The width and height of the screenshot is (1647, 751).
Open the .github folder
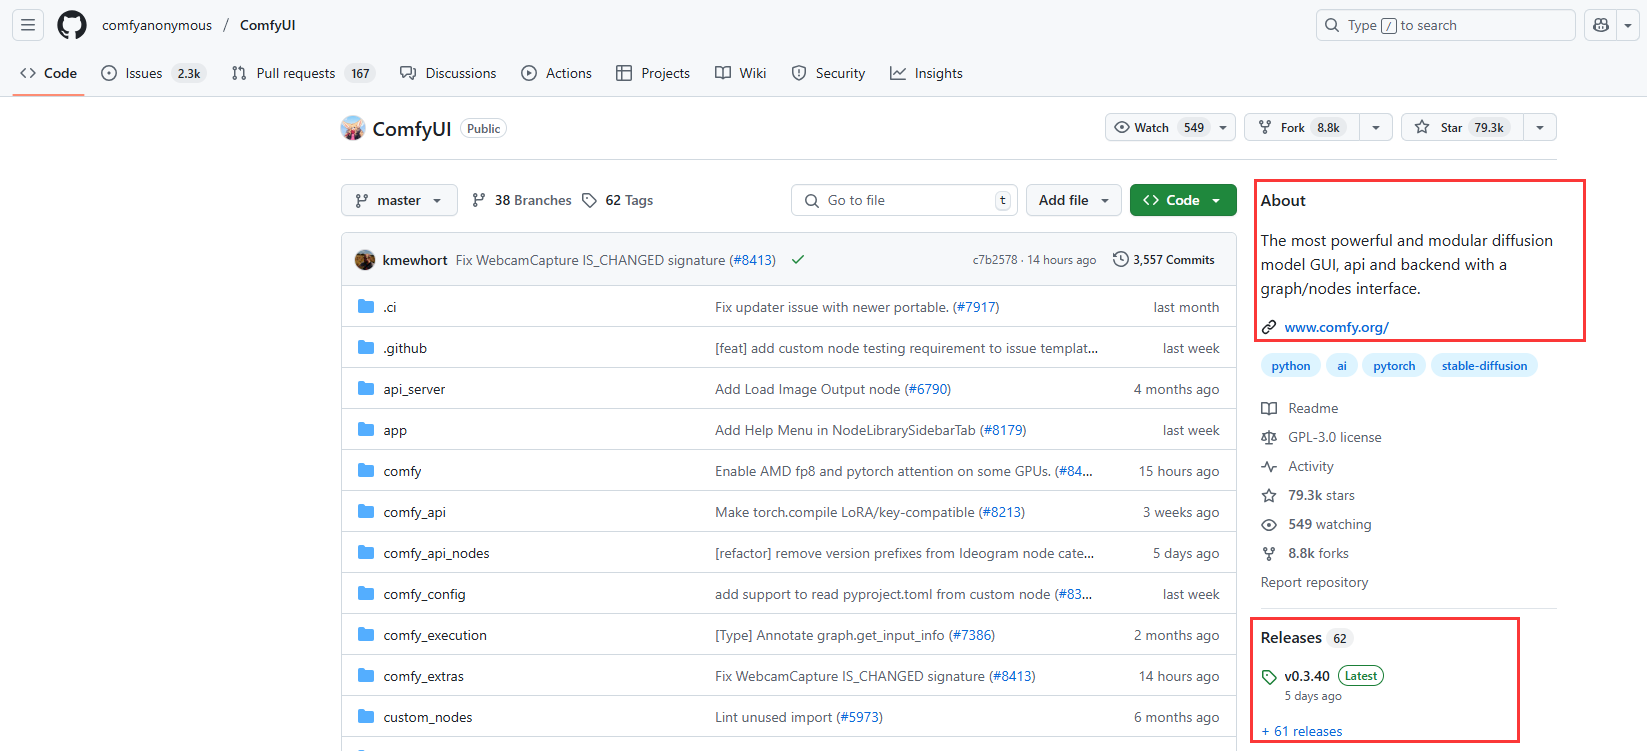coord(405,348)
